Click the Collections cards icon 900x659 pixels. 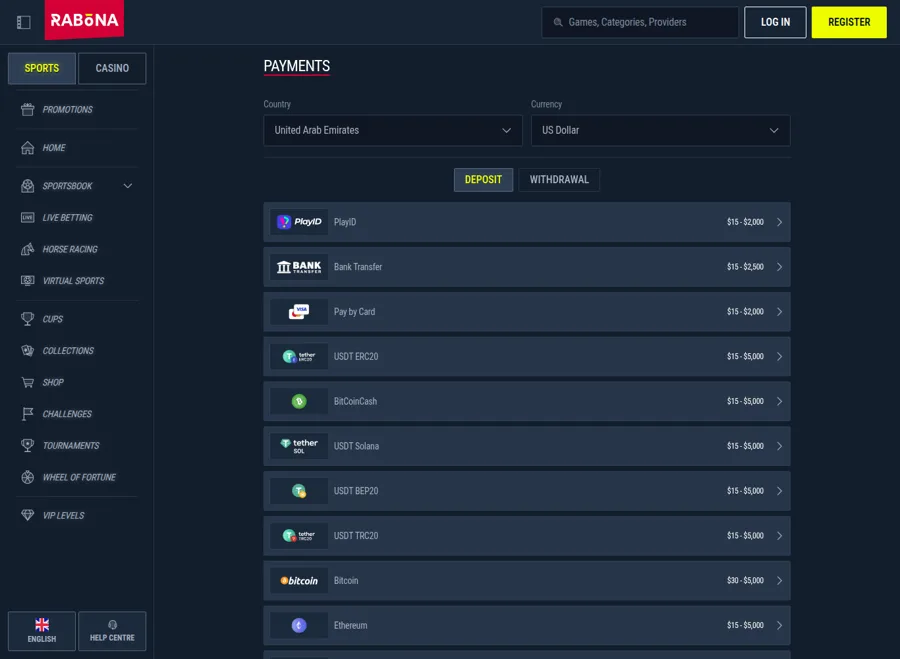[x=28, y=350]
